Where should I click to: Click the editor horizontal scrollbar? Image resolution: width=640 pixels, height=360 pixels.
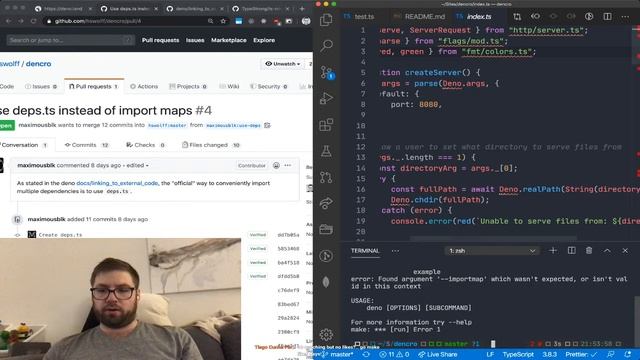click(x=493, y=238)
